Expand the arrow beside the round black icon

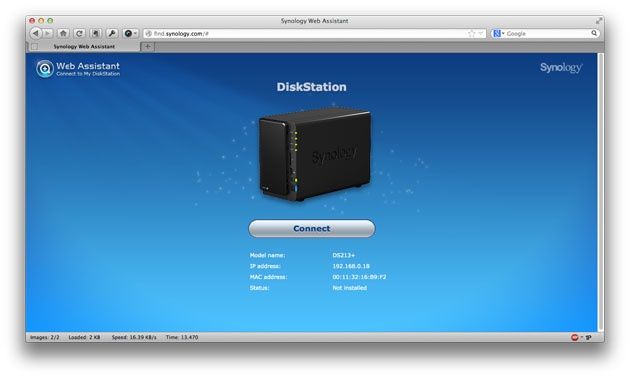(x=135, y=33)
